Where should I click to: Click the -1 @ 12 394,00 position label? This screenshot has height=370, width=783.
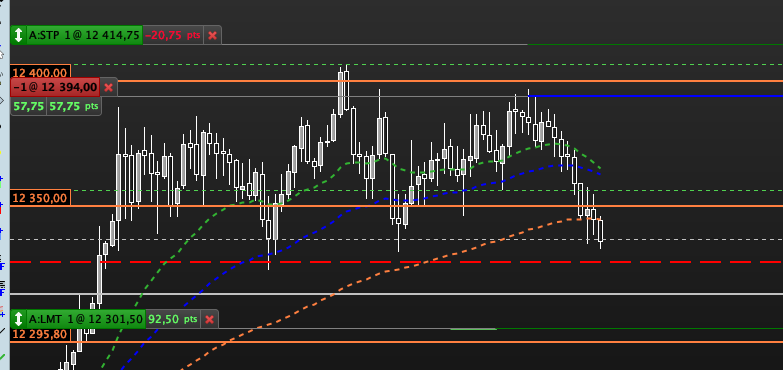point(55,88)
